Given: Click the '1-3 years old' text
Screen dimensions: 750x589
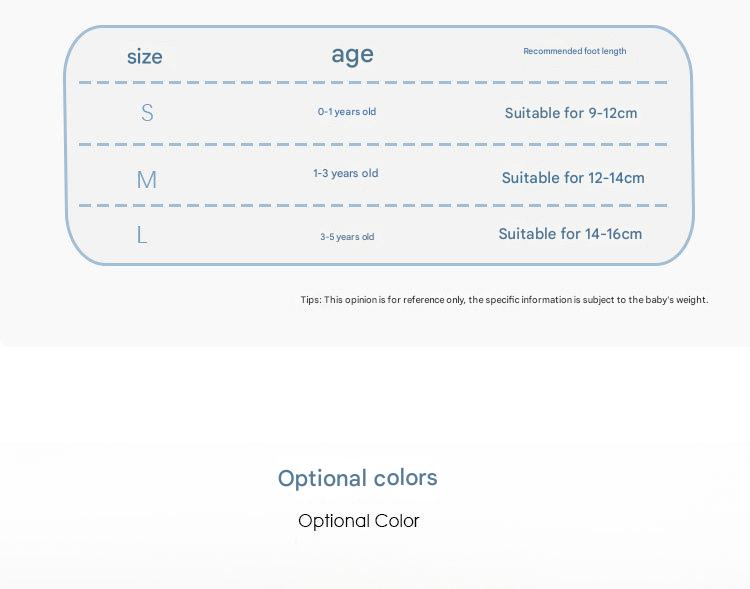Looking at the screenshot, I should 346,174.
